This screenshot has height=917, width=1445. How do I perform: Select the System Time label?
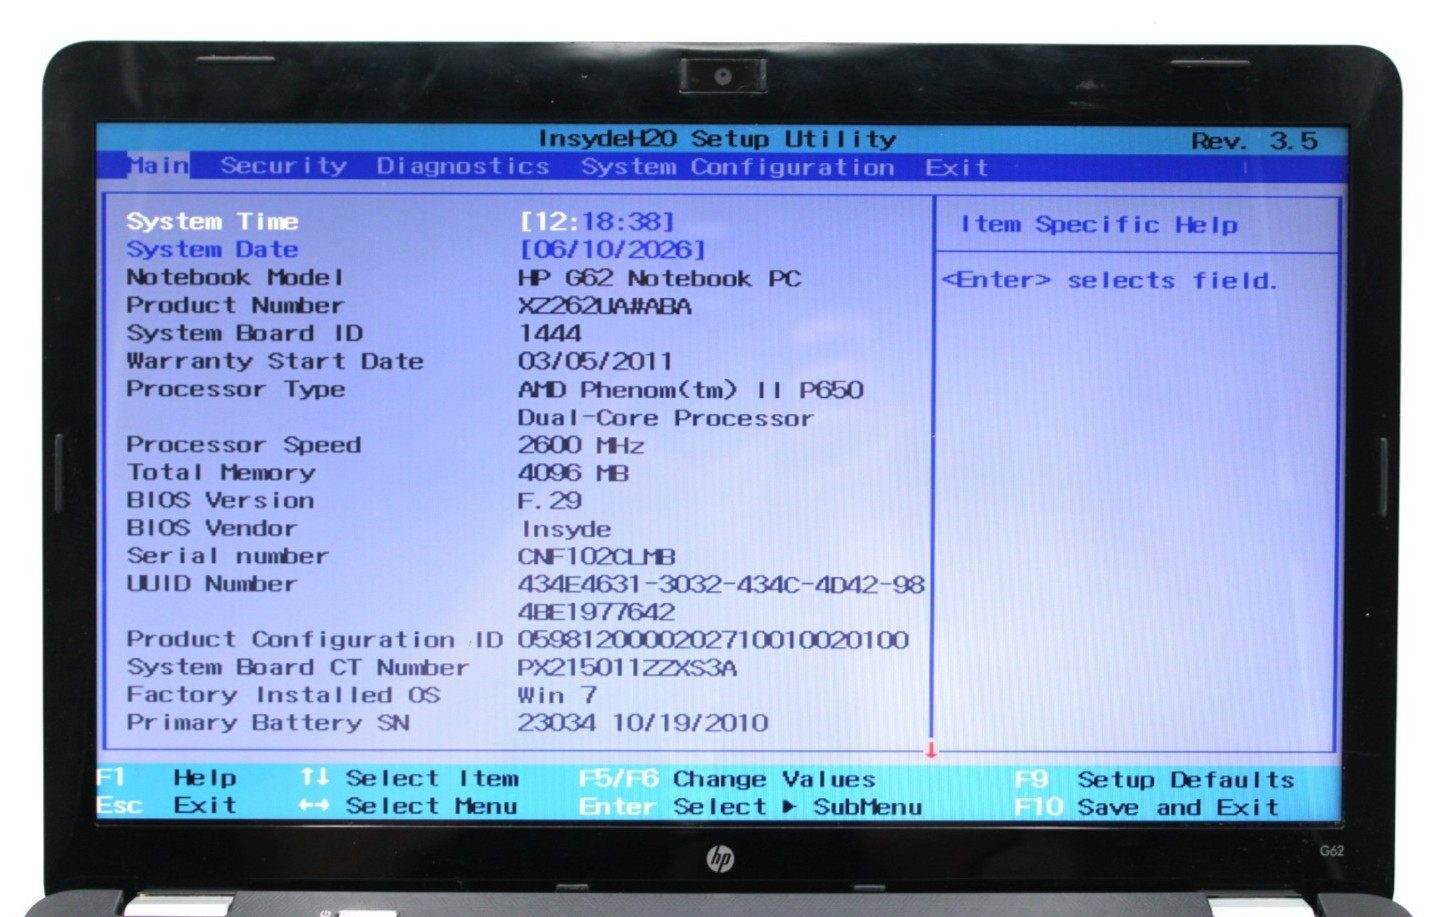[212, 221]
